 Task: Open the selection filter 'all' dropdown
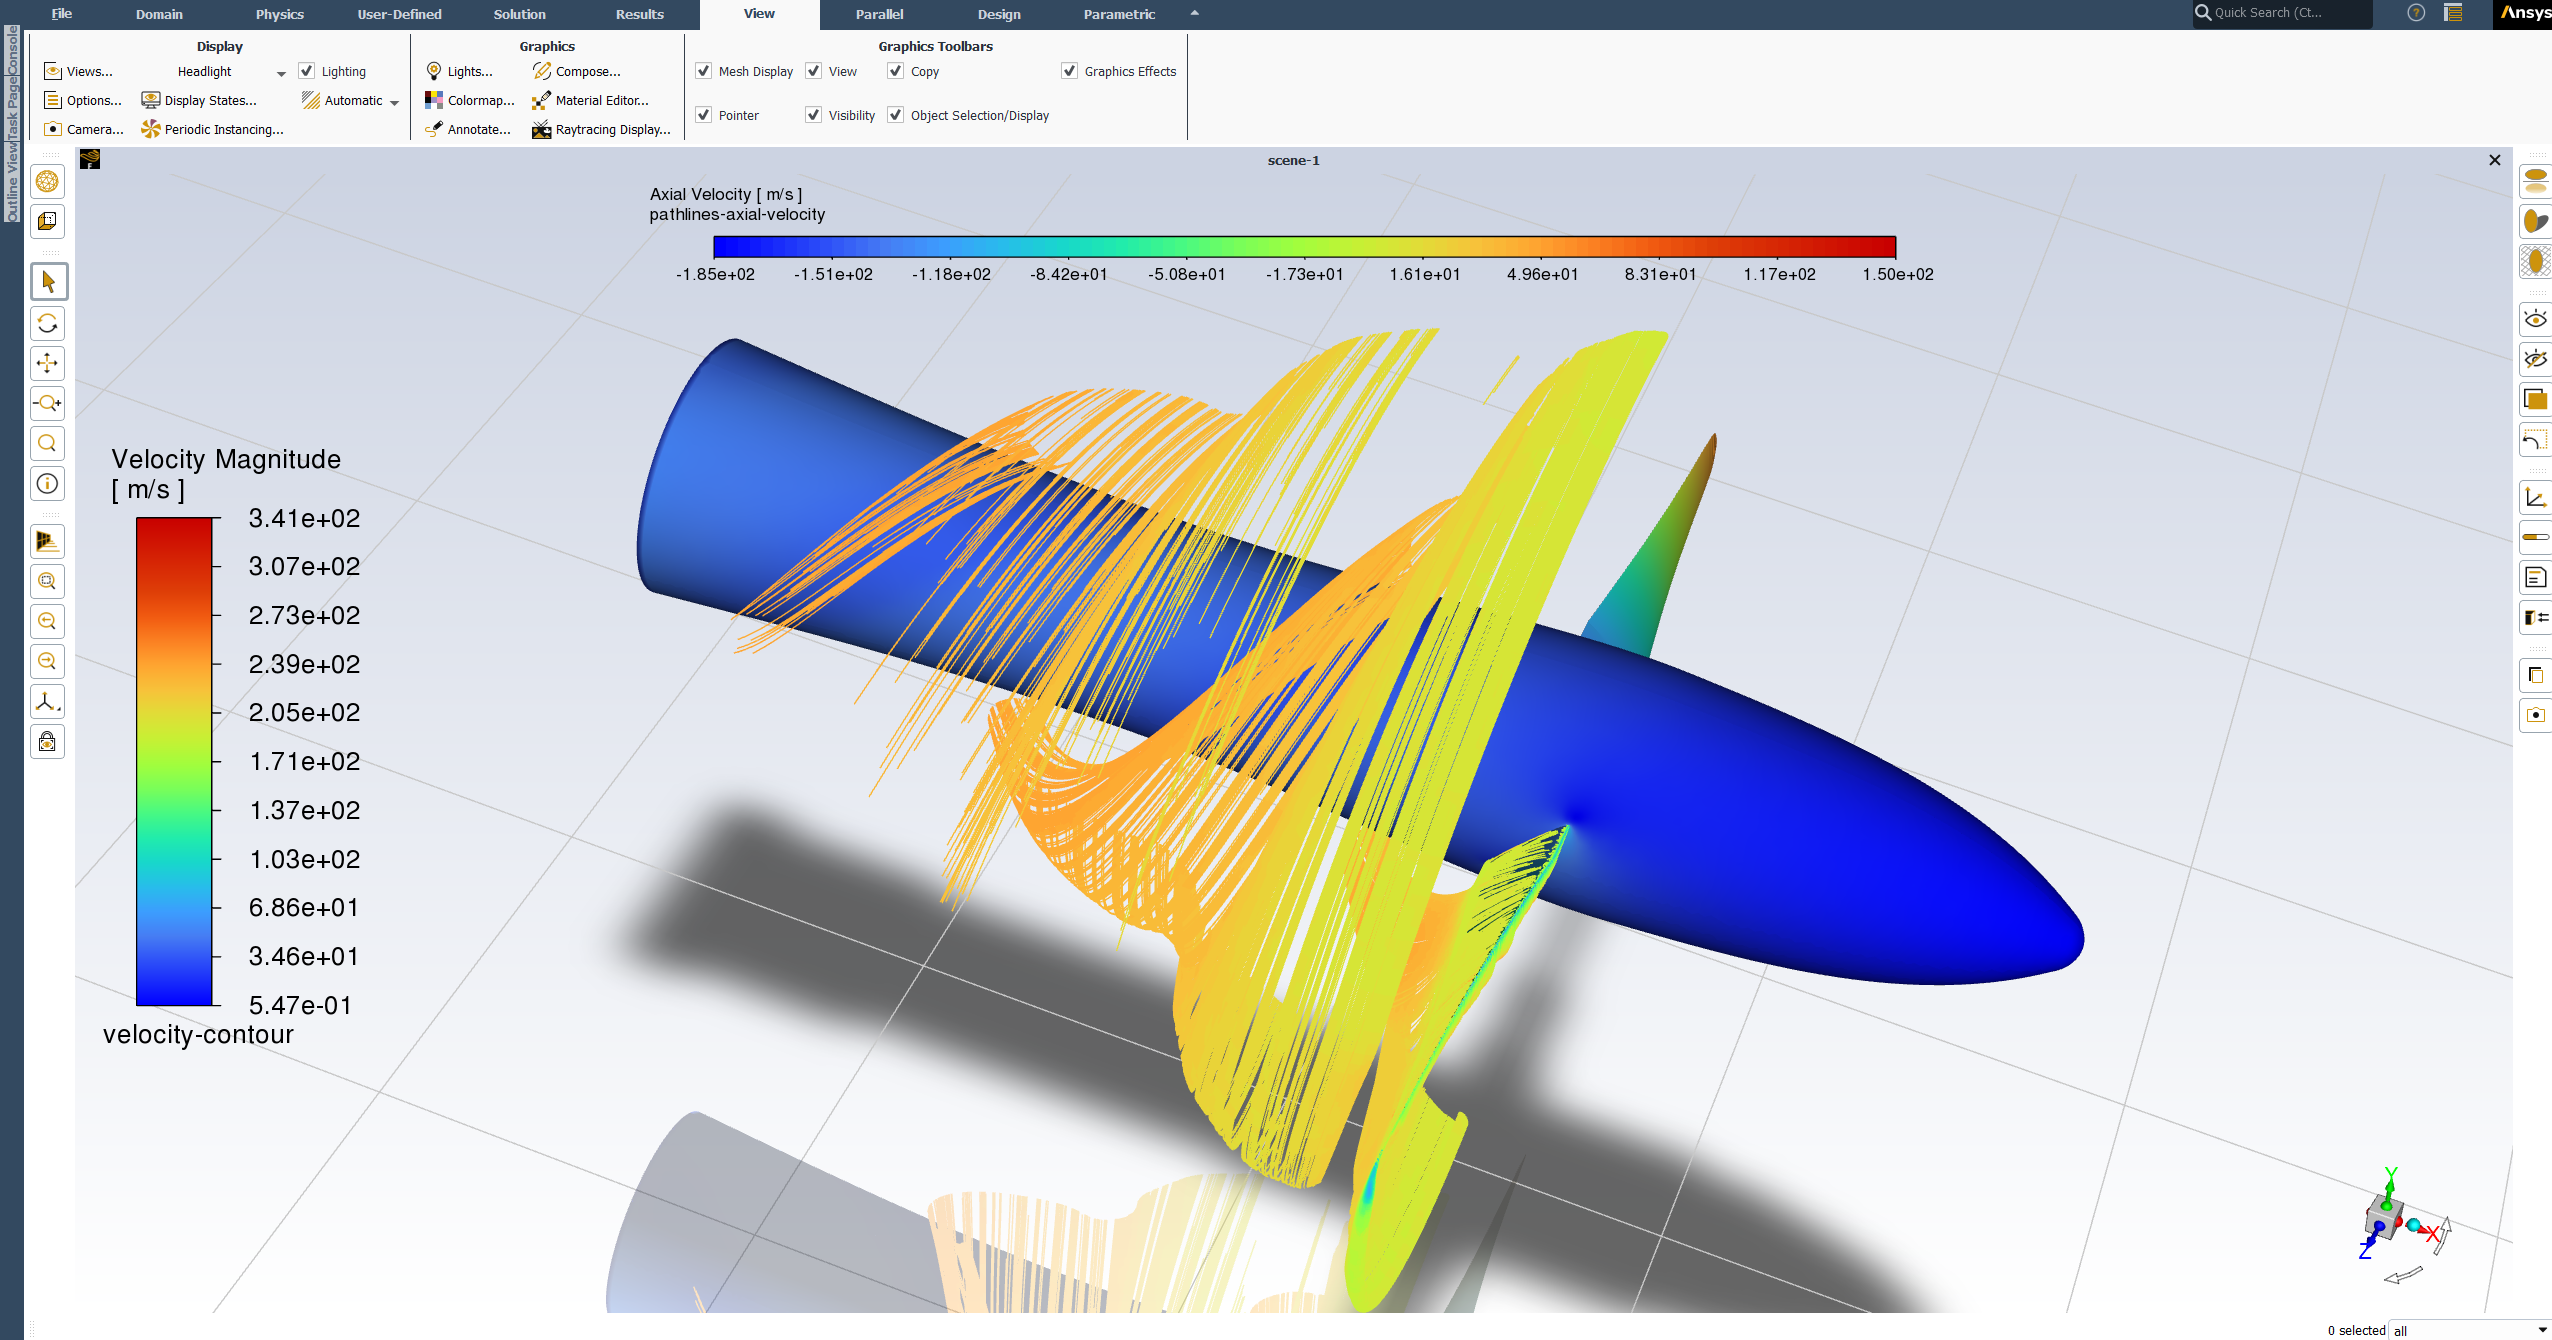pyautogui.click(x=2470, y=1330)
